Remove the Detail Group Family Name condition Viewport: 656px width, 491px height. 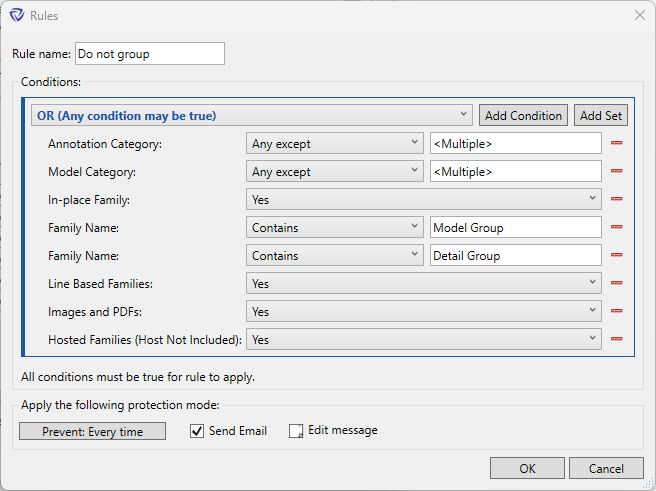[616, 255]
